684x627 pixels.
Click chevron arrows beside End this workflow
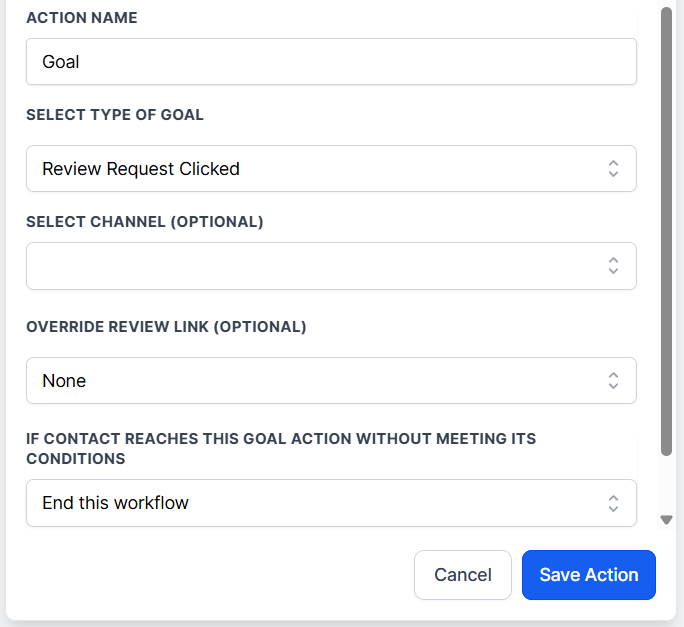[613, 503]
